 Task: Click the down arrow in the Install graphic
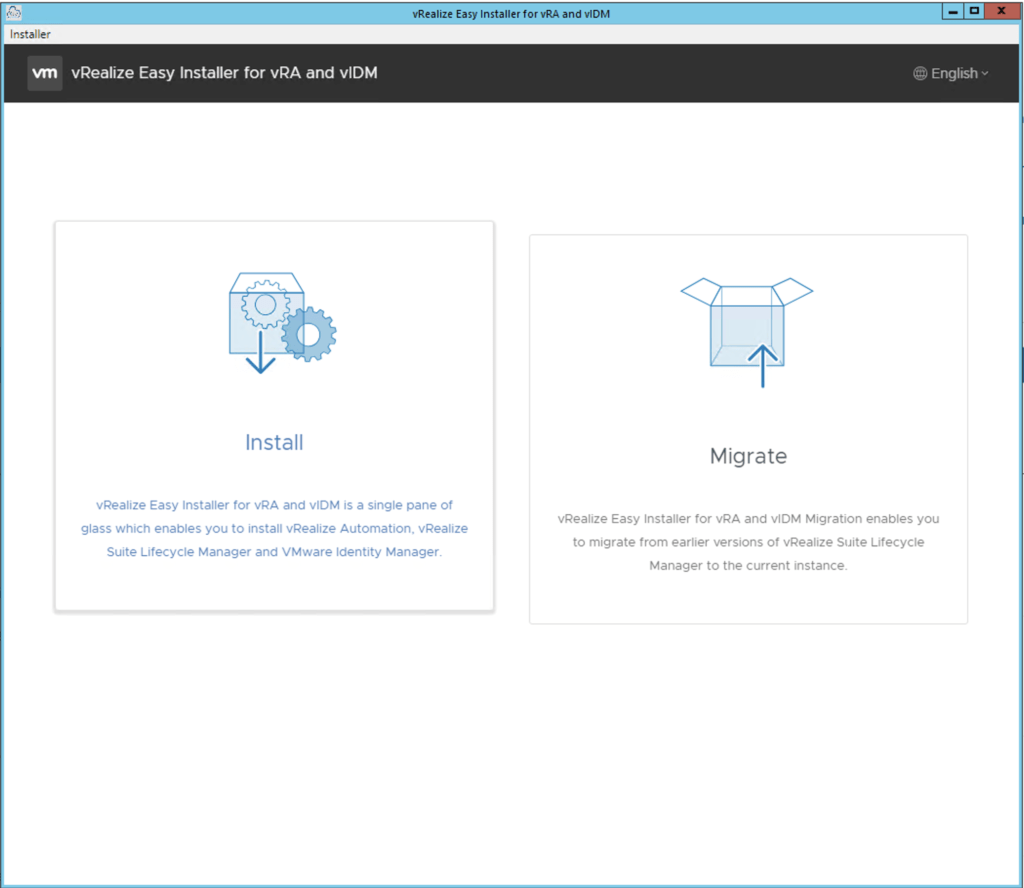(261, 357)
